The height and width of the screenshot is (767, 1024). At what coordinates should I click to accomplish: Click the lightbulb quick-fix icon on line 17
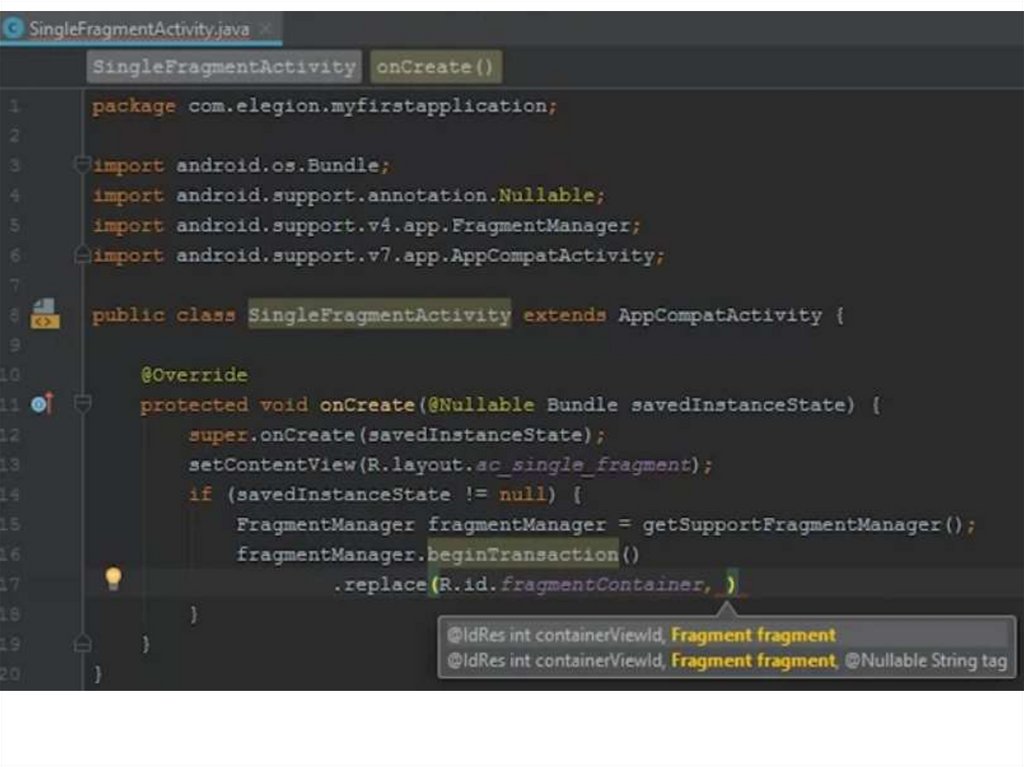(x=113, y=578)
